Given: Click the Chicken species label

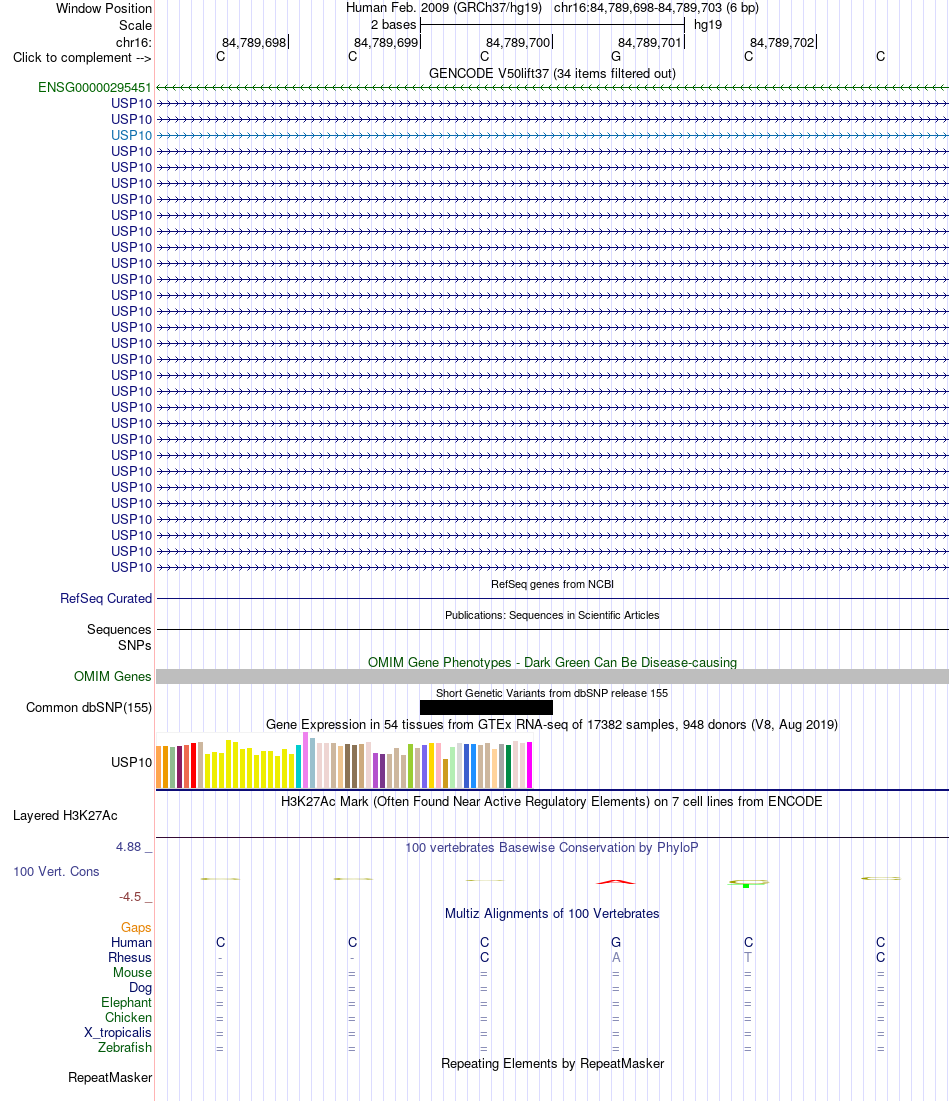Looking at the screenshot, I should (128, 1017).
